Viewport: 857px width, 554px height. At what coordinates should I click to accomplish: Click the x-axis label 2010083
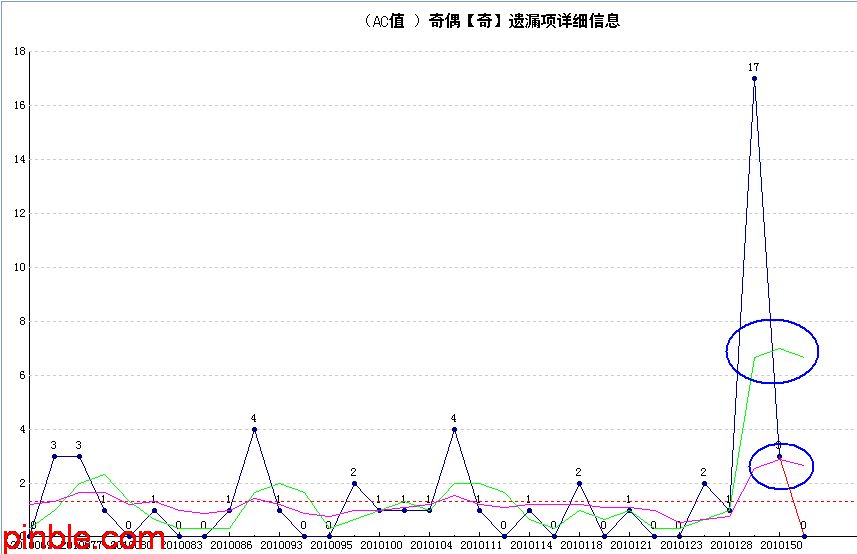[181, 546]
